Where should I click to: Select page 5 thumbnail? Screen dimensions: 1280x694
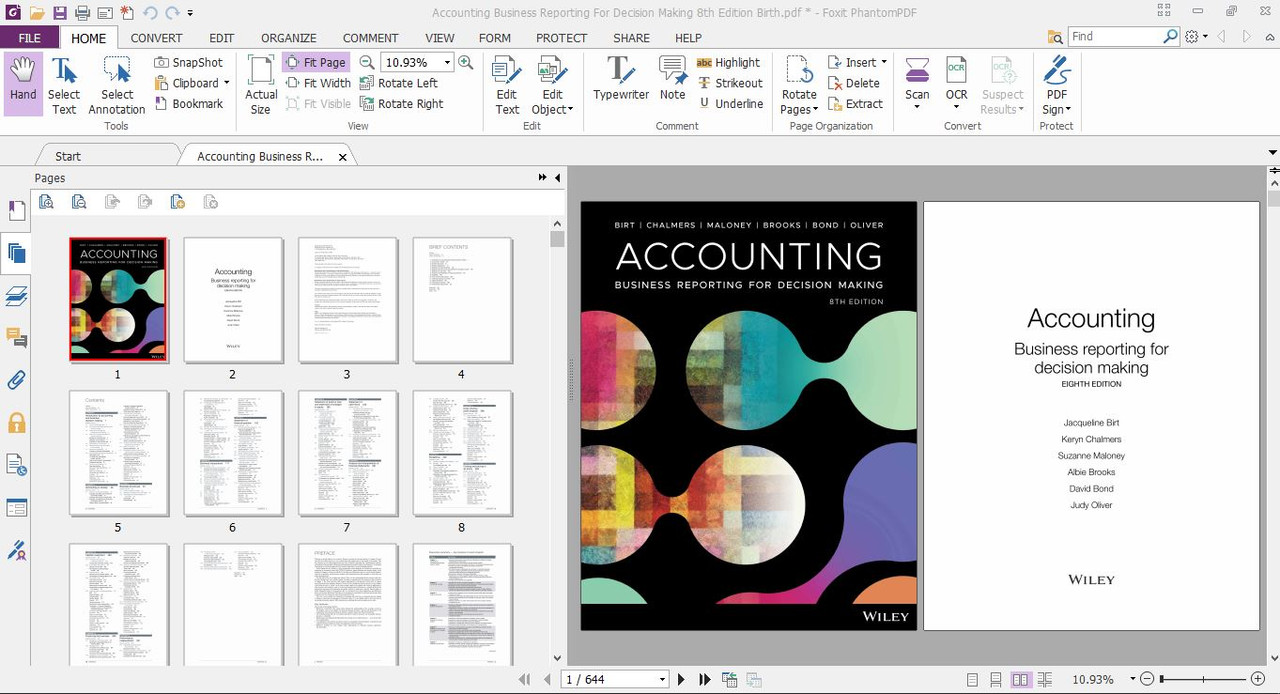click(x=118, y=452)
